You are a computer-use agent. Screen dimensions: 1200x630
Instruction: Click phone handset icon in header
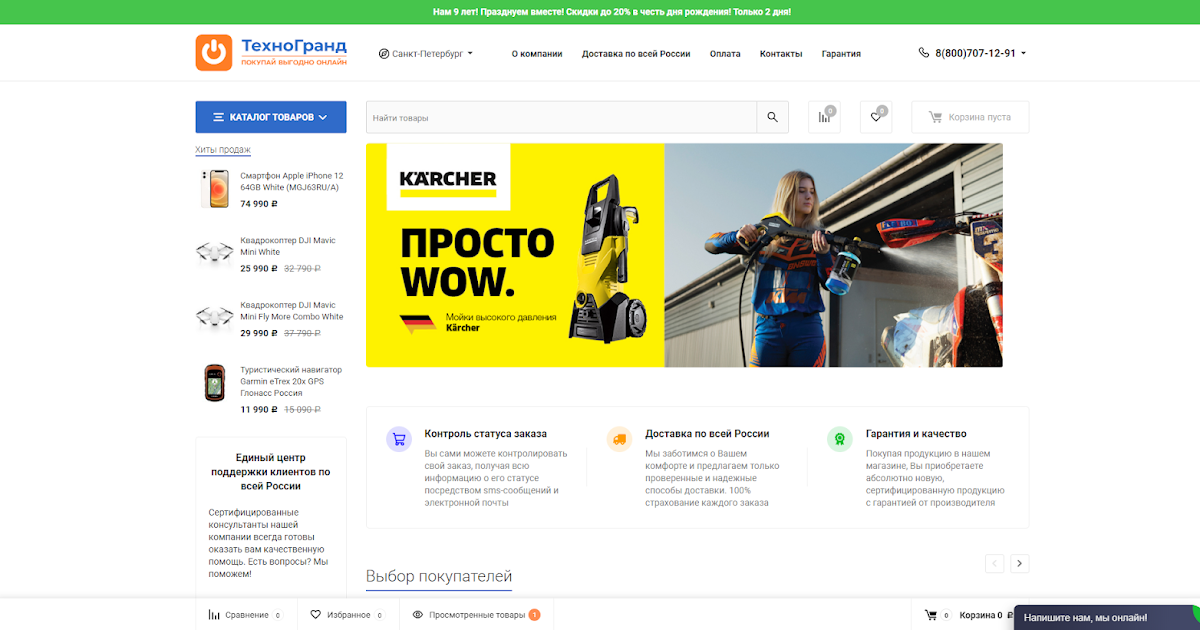click(x=924, y=53)
